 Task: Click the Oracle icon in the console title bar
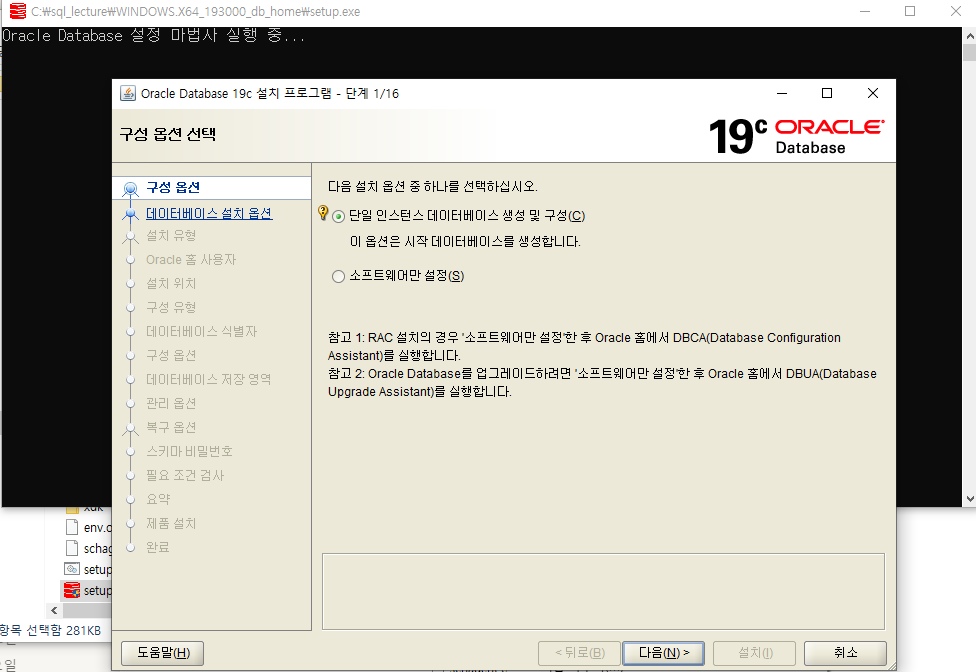tap(18, 11)
